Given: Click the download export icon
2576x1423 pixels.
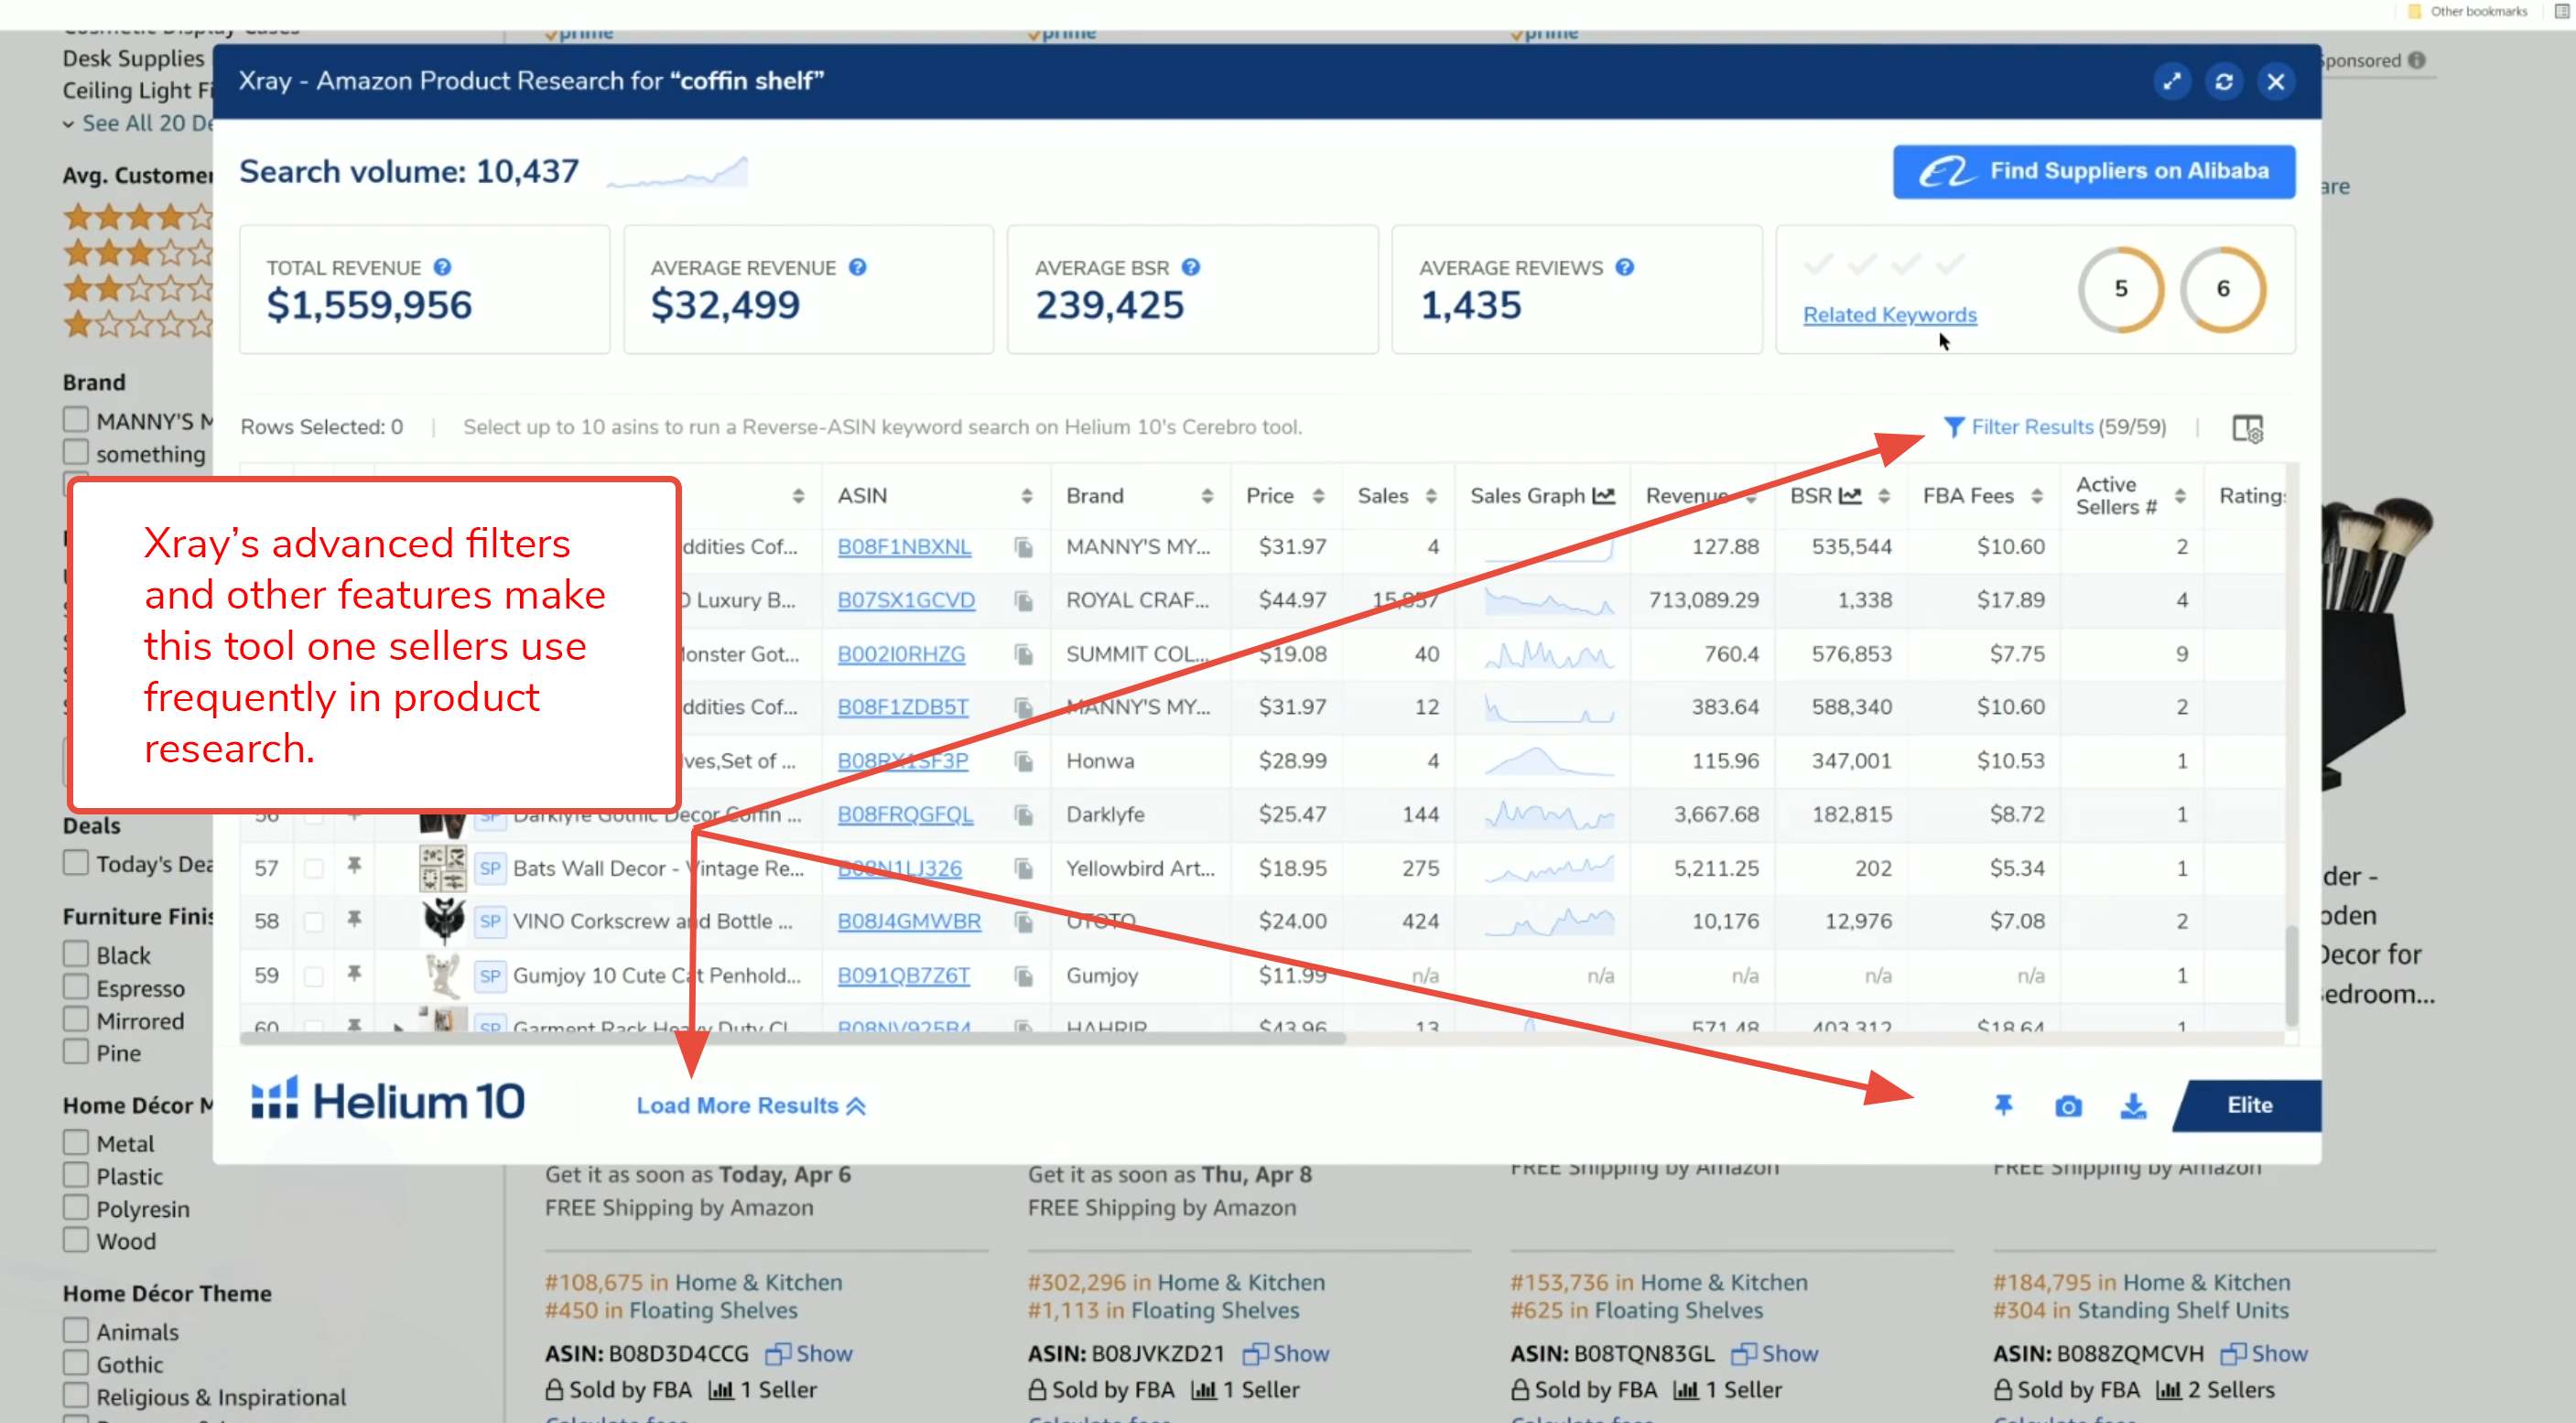Looking at the screenshot, I should (2132, 1106).
